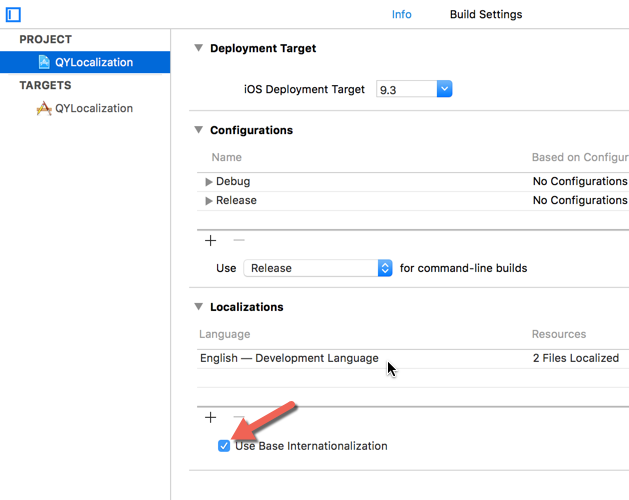Expand the Debug configuration row
Viewport: 629px width, 500px height.
[209, 182]
